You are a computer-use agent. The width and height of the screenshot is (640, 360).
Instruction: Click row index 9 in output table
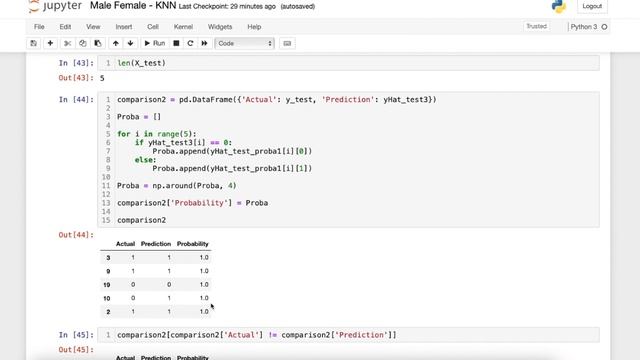[x=108, y=271]
